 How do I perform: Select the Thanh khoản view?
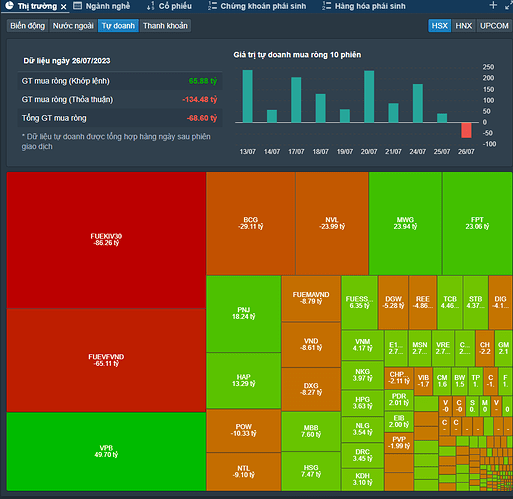click(165, 26)
